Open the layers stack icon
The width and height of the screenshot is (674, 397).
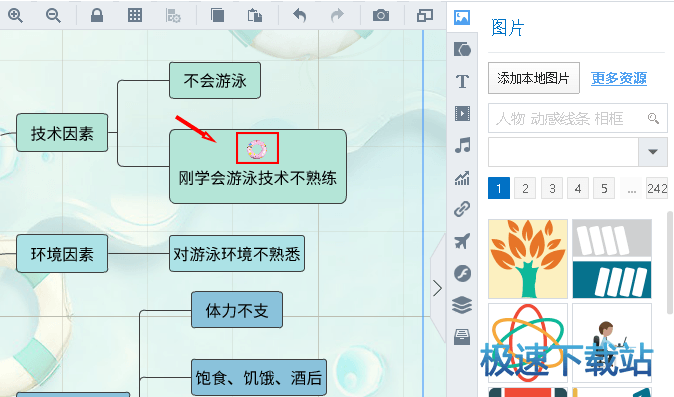coord(462,305)
